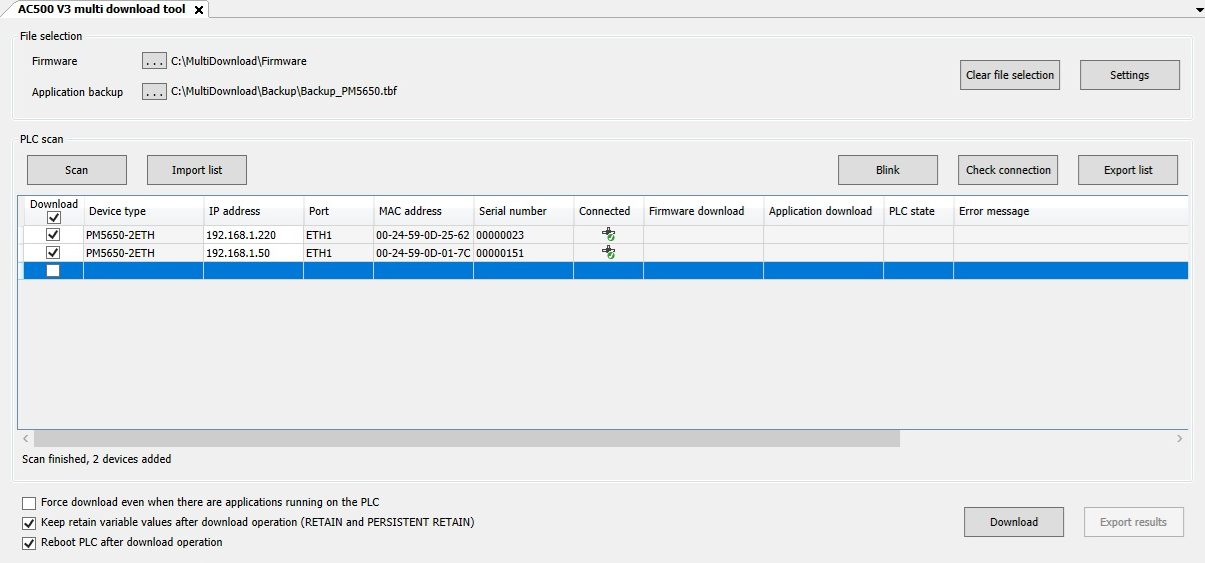Click the Backup_PM5650.tbf path text

click(284, 92)
